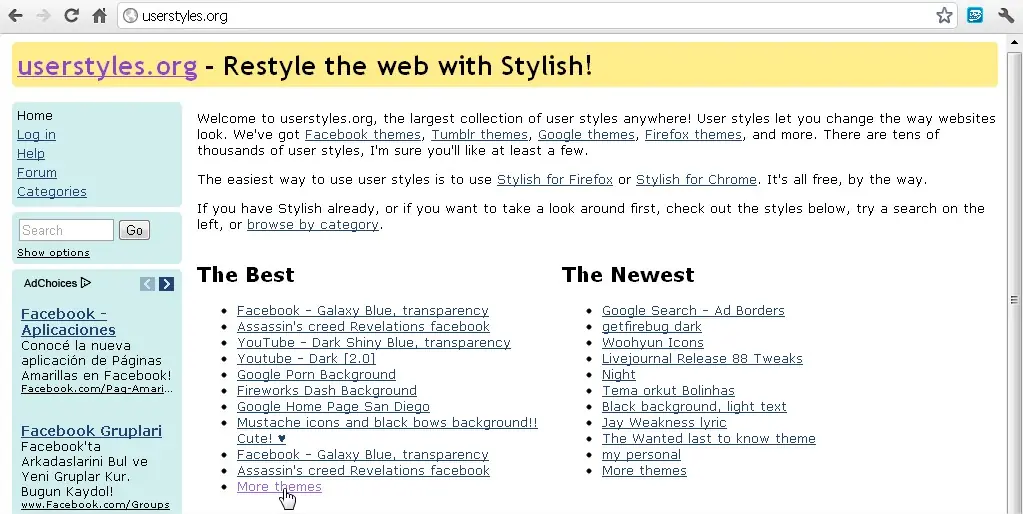Open Facebook.com/Pag-Amari... ad URL
The height and width of the screenshot is (514, 1023).
tap(97, 389)
